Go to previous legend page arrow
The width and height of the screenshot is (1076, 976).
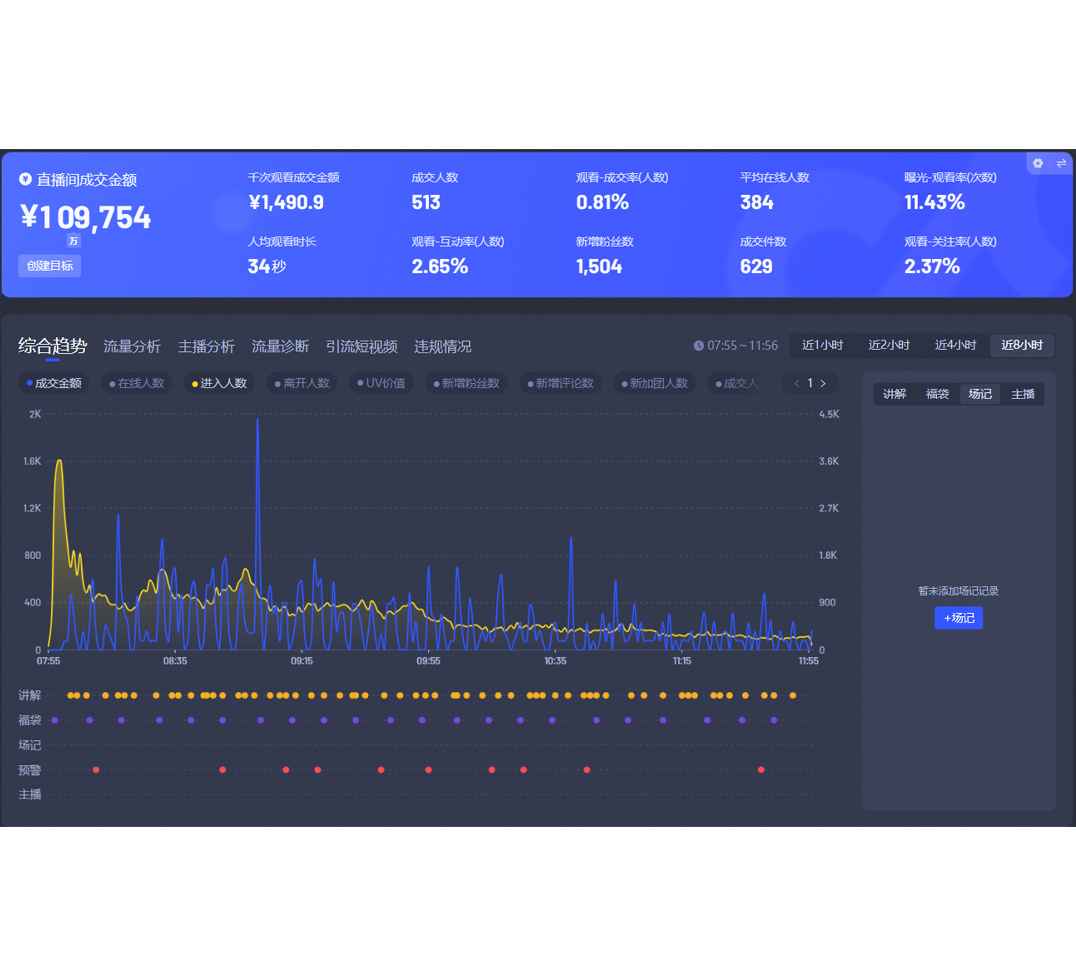coord(796,383)
